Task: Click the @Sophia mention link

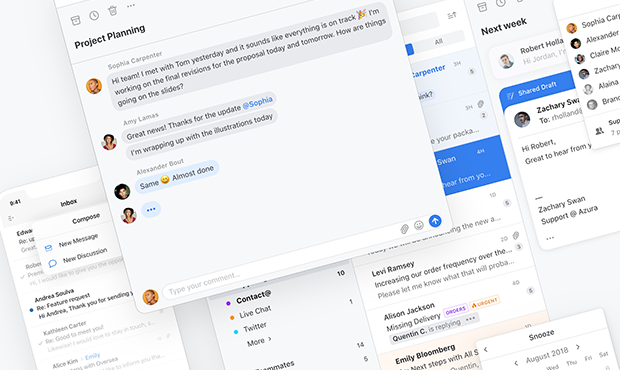Action: [x=257, y=103]
